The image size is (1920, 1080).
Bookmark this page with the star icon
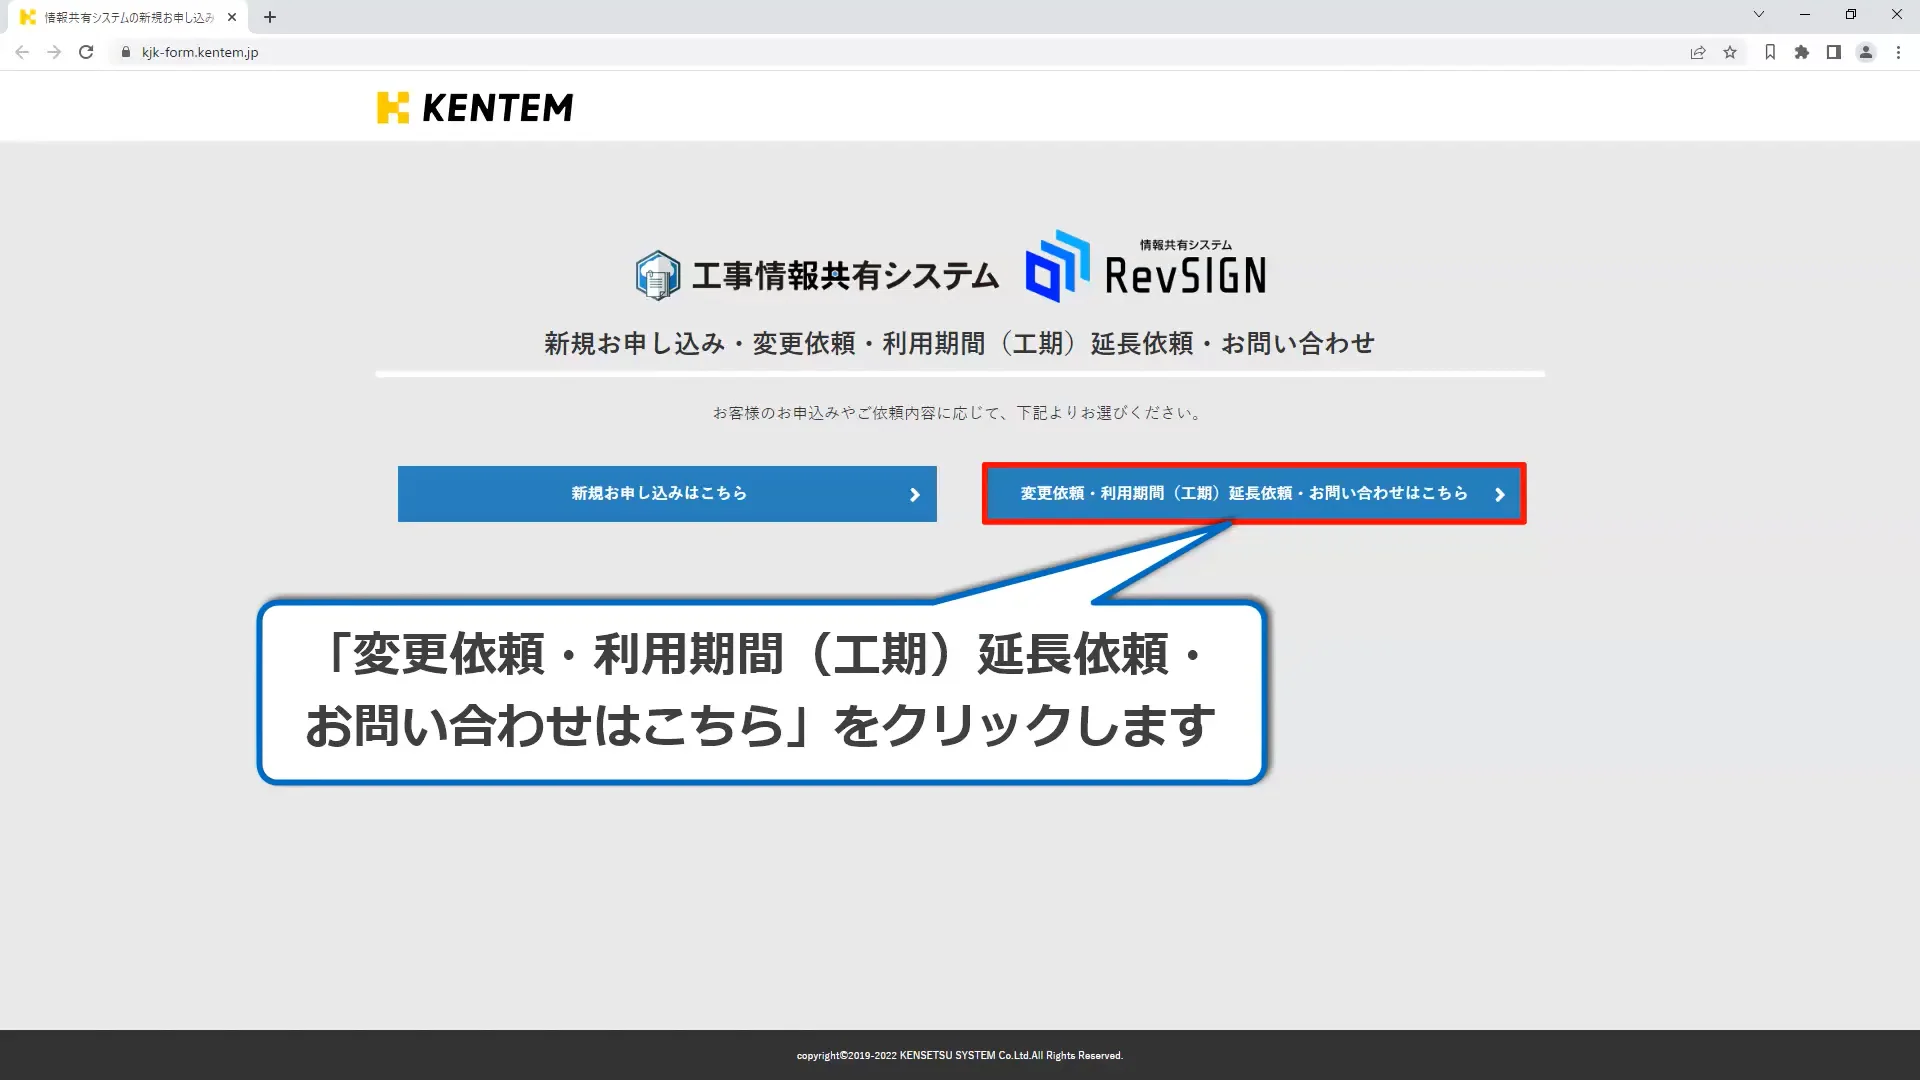(1730, 52)
